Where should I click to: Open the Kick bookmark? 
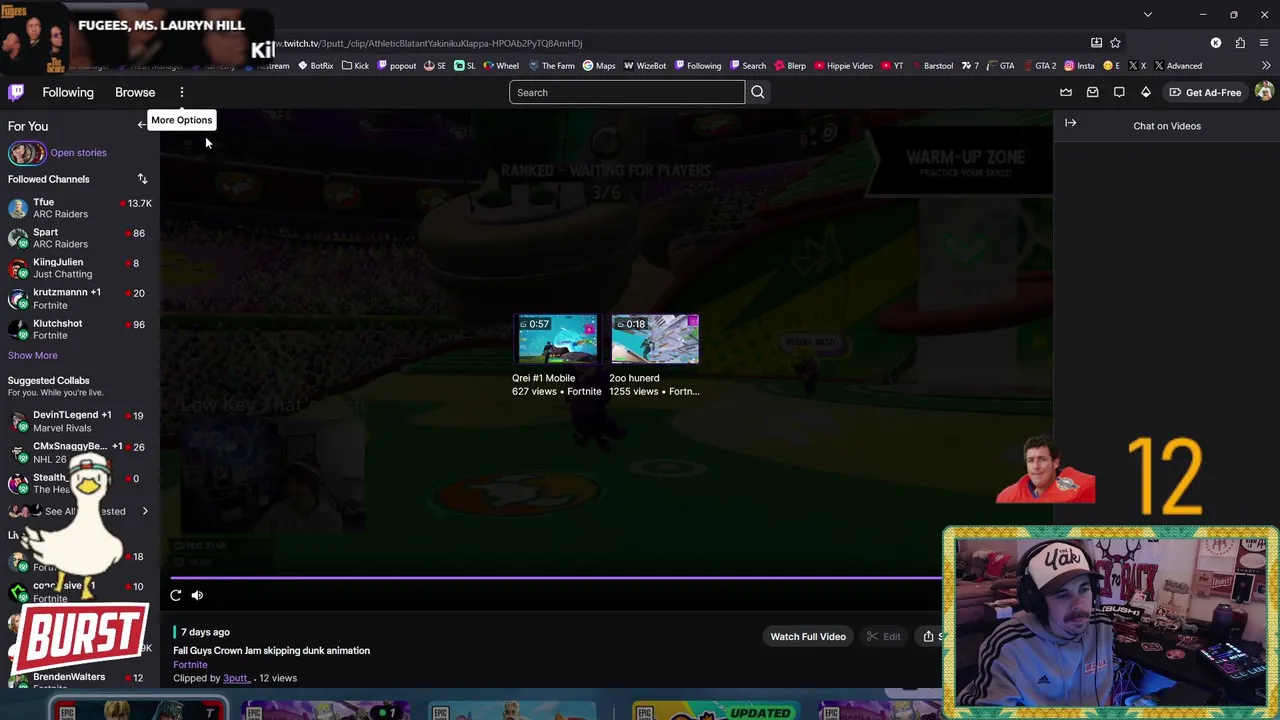355,66
